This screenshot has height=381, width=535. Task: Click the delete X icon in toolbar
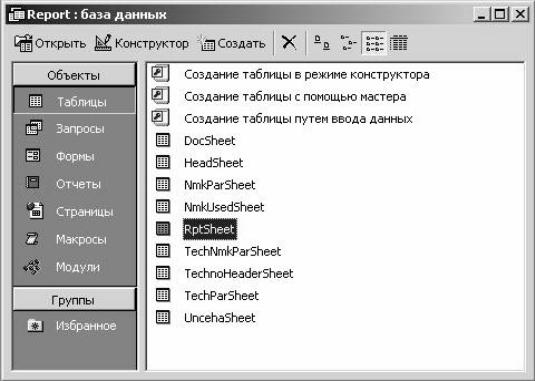coord(289,43)
